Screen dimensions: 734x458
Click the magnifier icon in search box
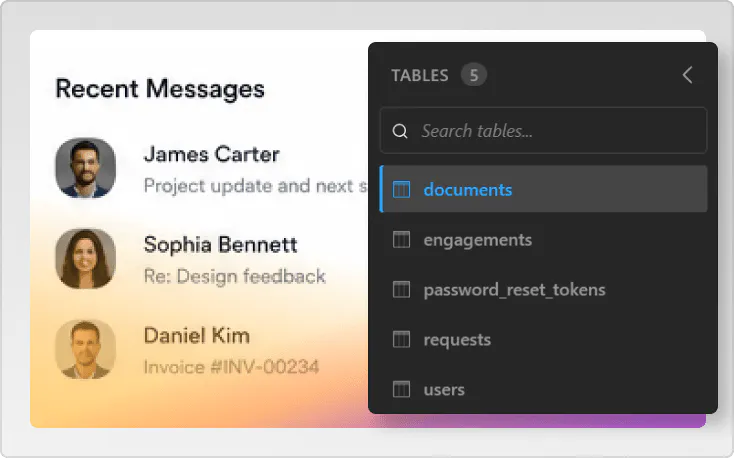click(x=400, y=131)
